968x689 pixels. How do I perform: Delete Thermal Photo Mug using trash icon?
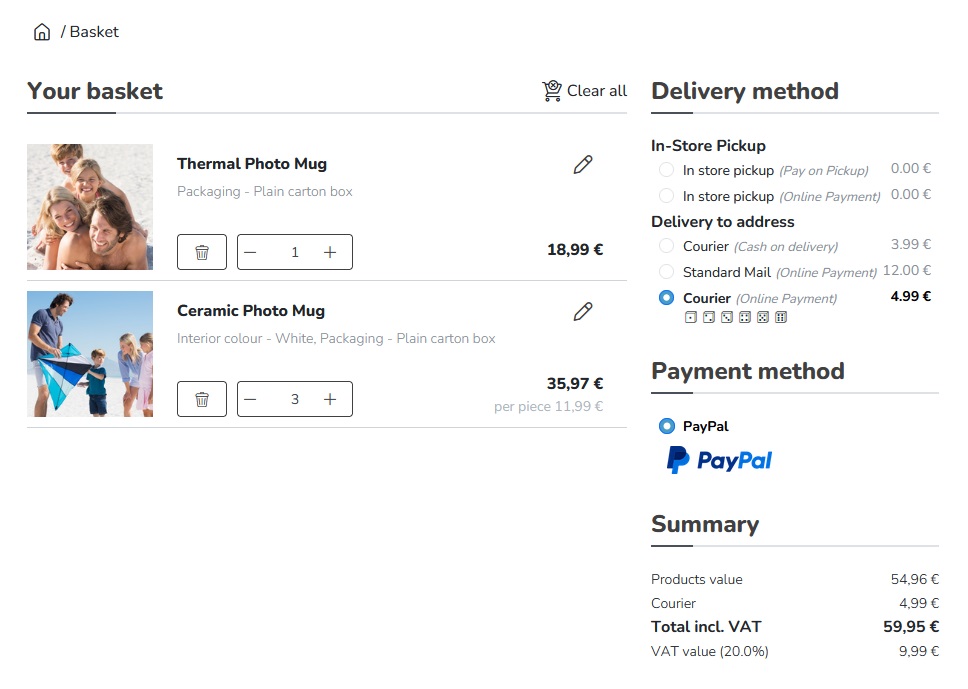[202, 252]
